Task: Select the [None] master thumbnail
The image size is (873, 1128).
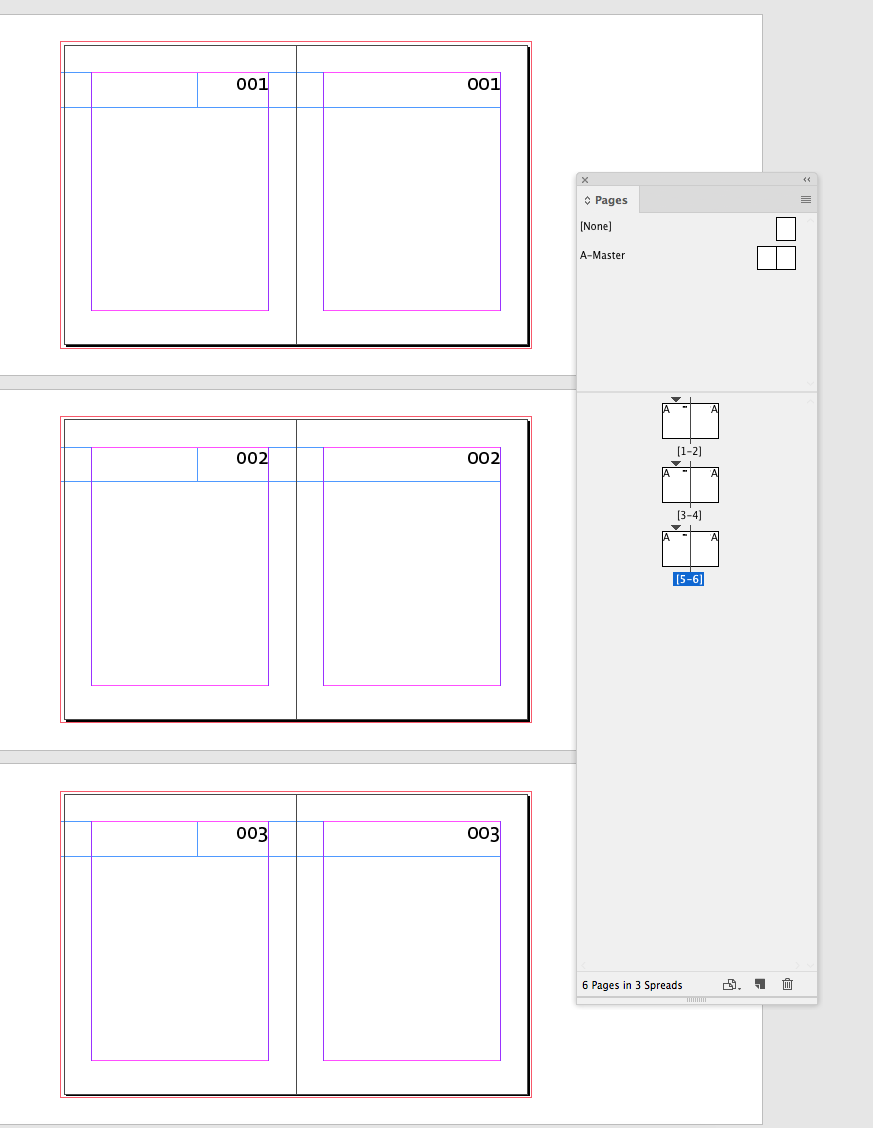Action: tap(785, 228)
